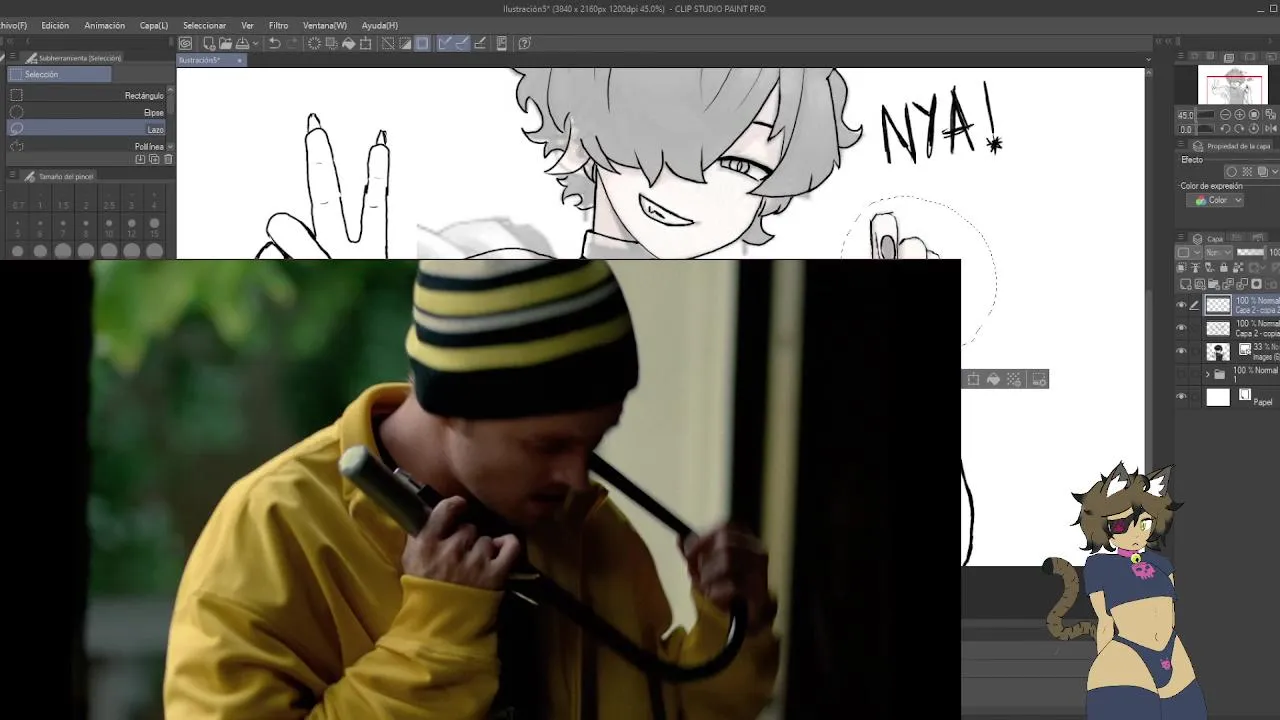Click the Redo arrow icon

pyautogui.click(x=292, y=43)
